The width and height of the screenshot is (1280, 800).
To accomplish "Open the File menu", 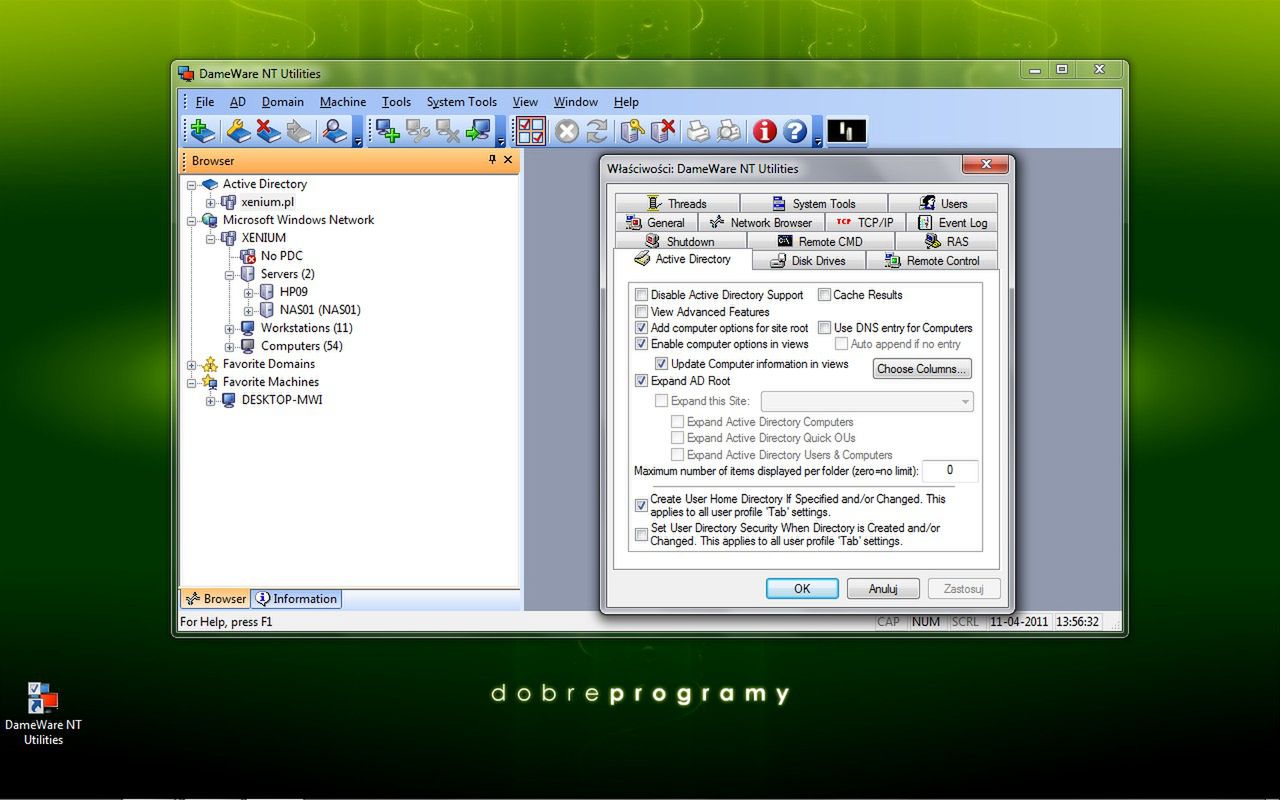I will coord(205,102).
